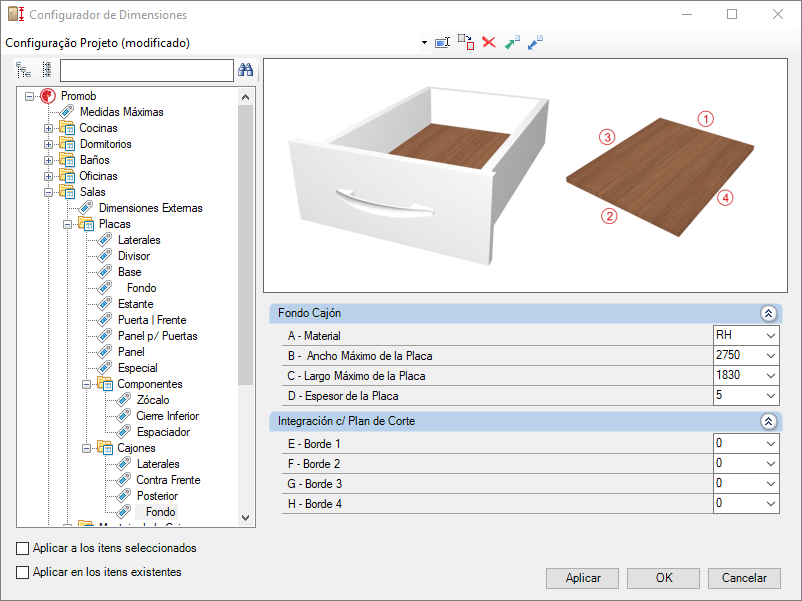Click the tag icon beside Divisor

click(x=104, y=256)
